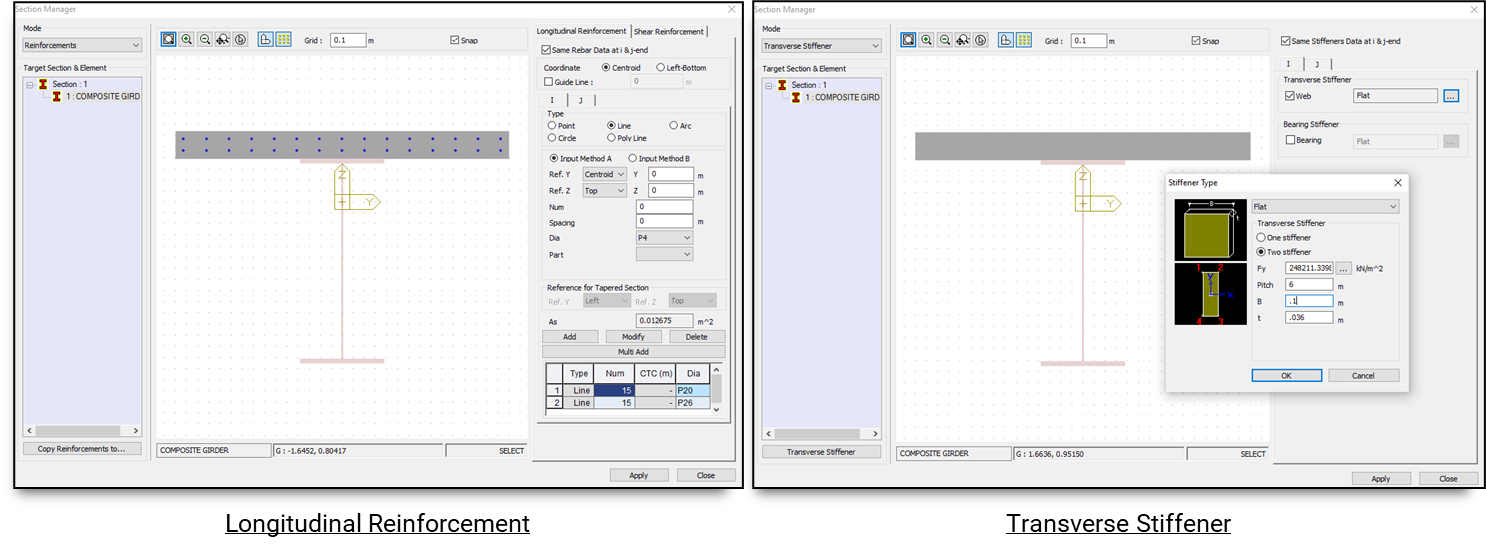
Task: Select the Poly Line type radio button
Action: 611,138
